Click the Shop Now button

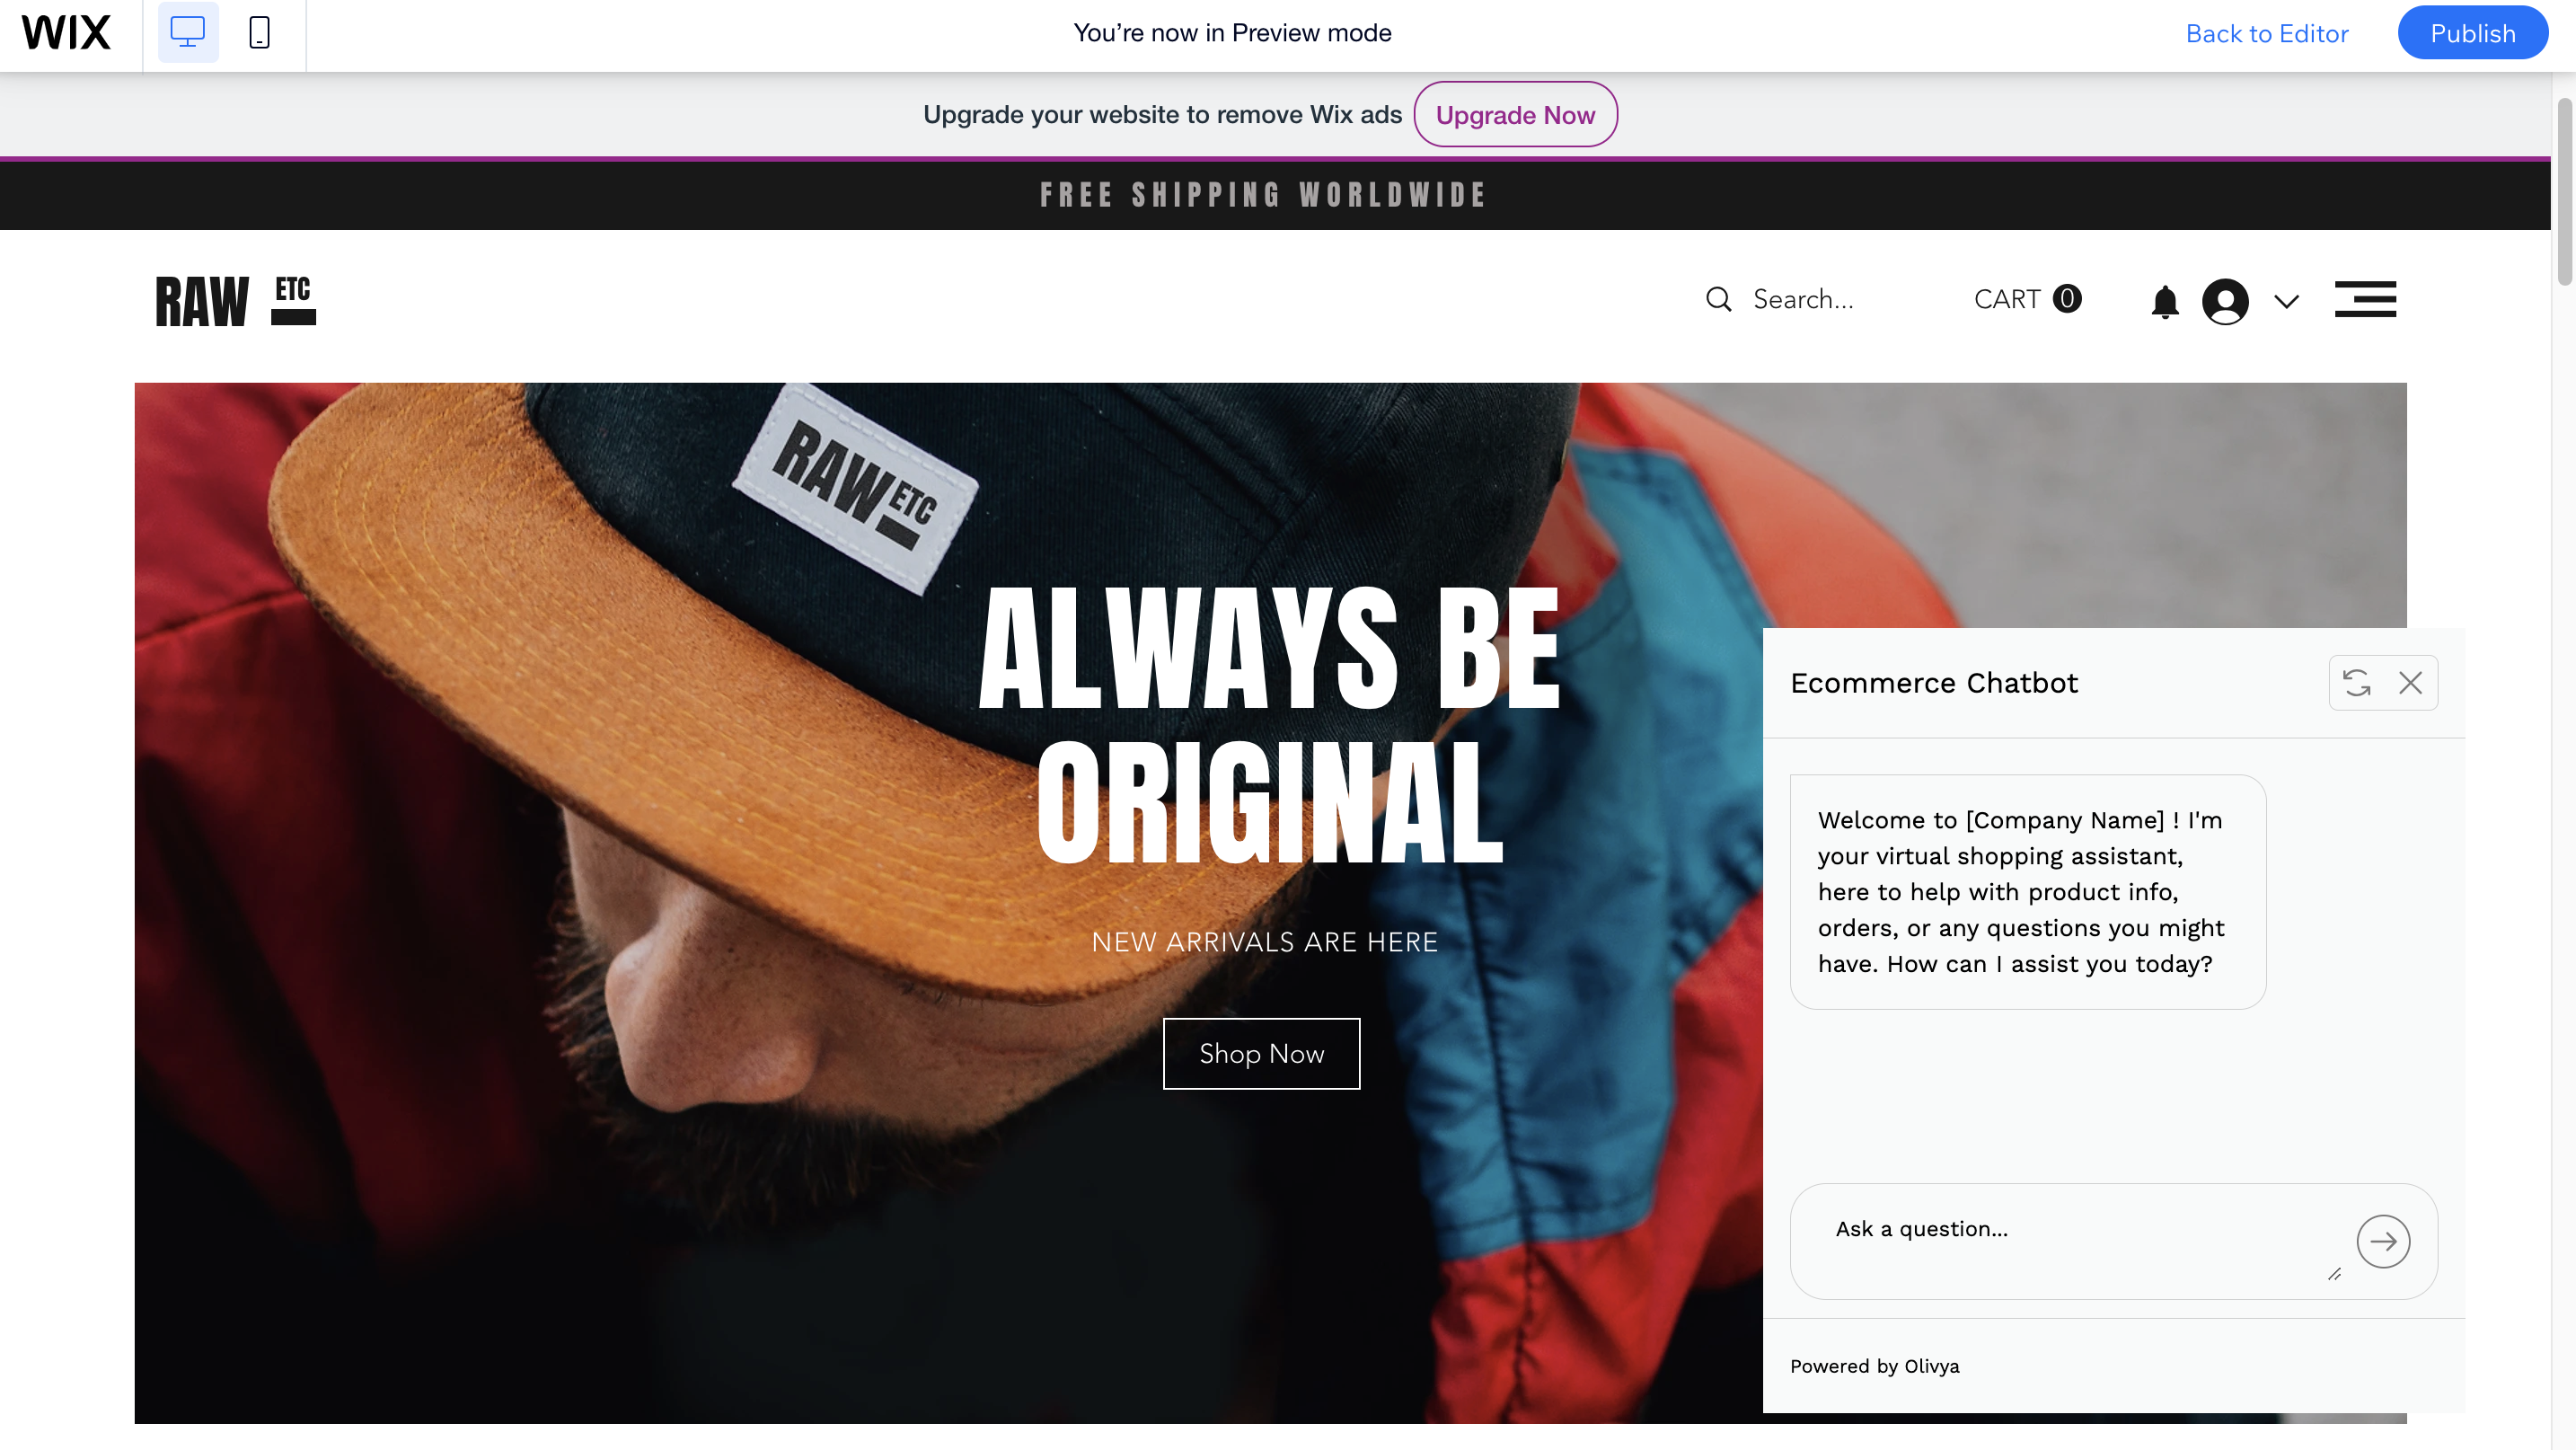tap(1261, 1053)
